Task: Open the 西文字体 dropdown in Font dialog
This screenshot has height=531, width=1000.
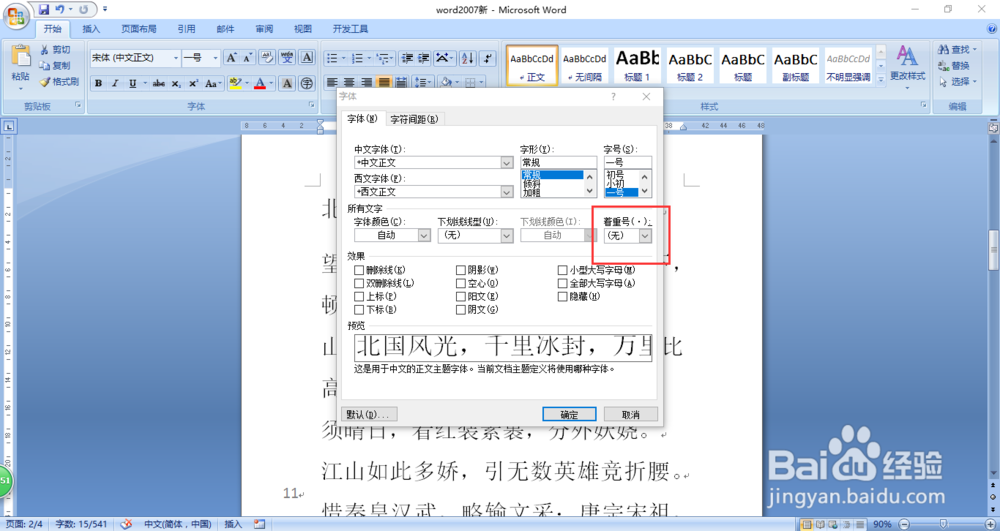Action: pos(507,191)
